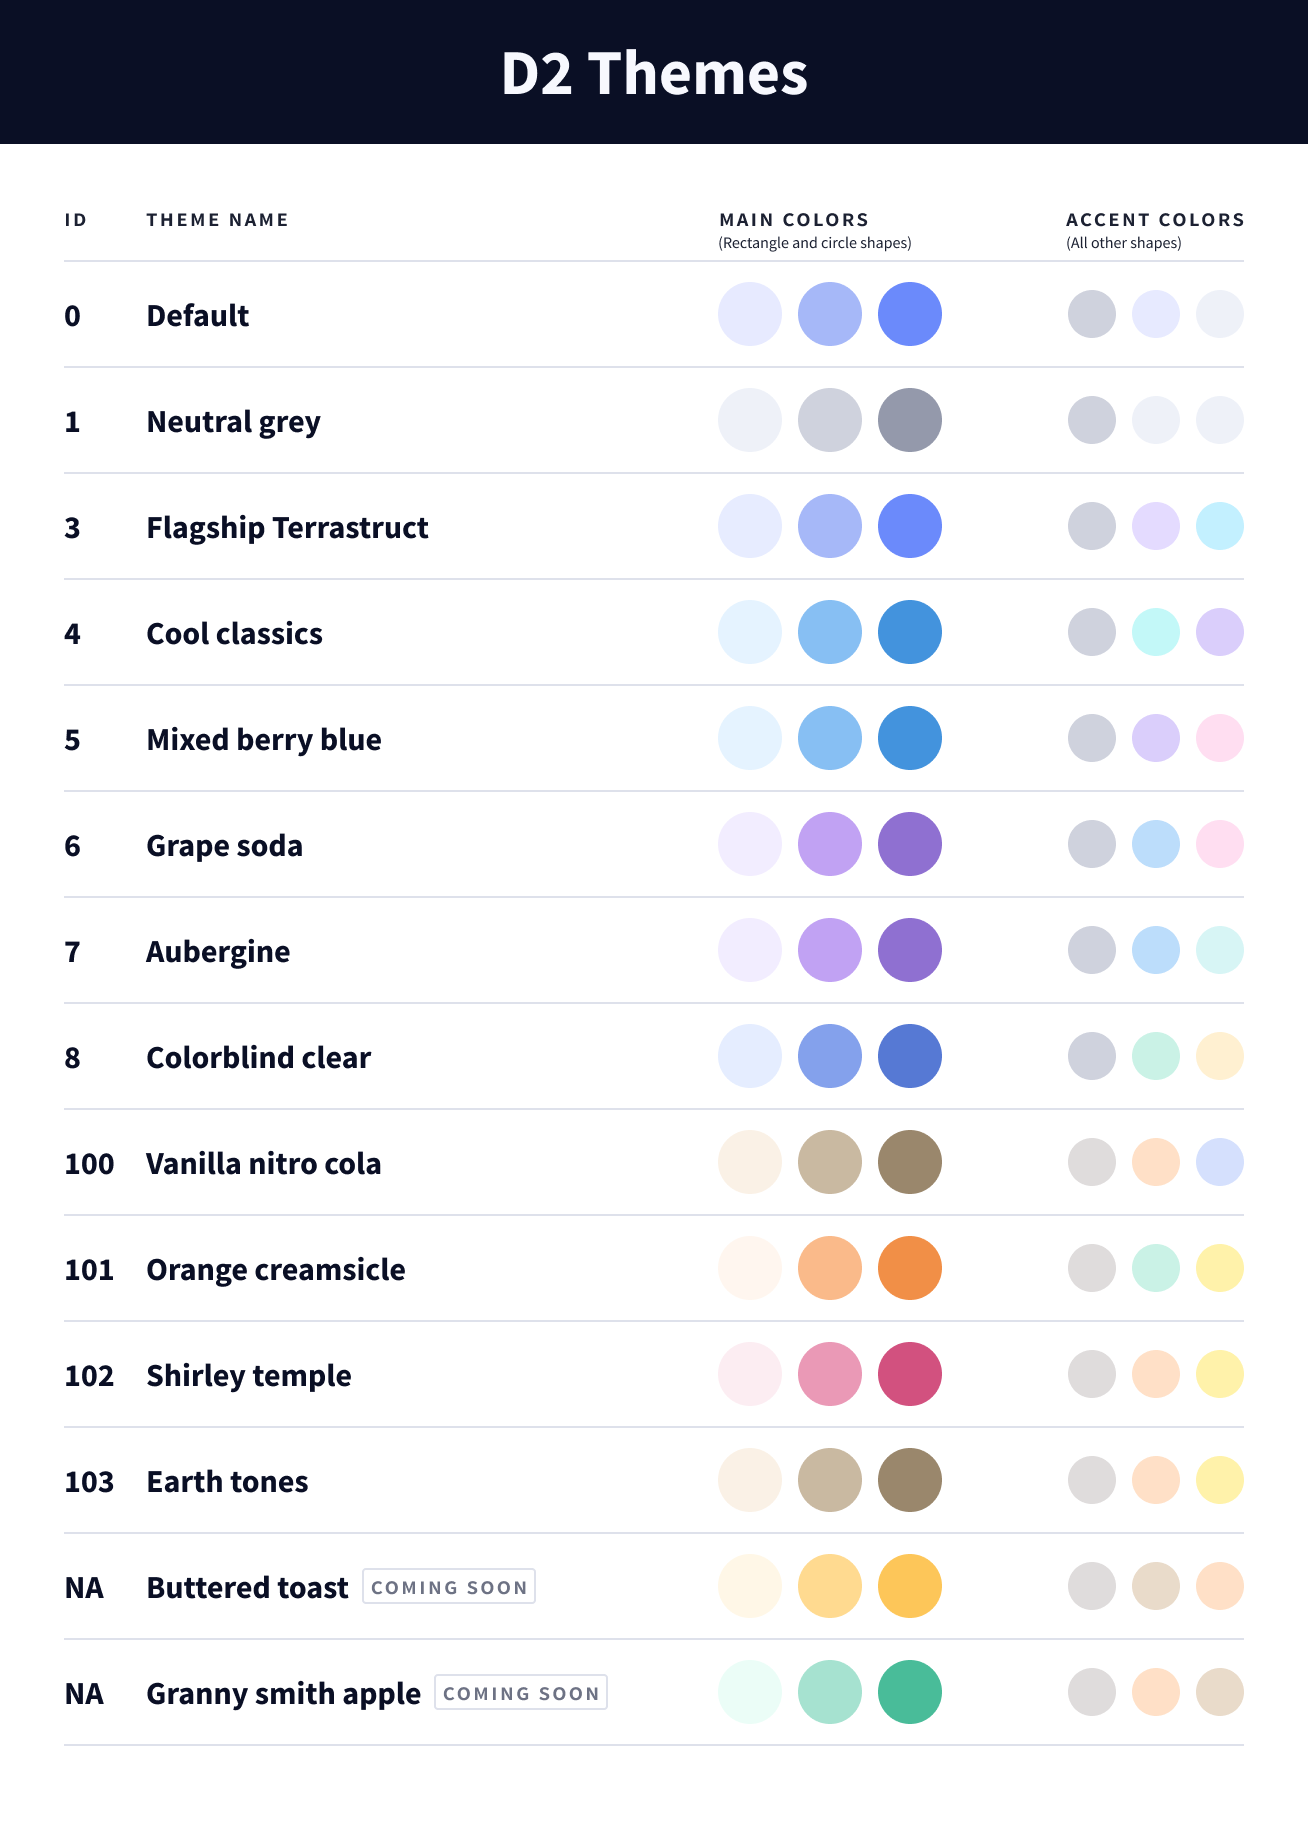The width and height of the screenshot is (1308, 1826).
Task: Pick the medium blue Cool classics swatch
Action: click(x=829, y=632)
